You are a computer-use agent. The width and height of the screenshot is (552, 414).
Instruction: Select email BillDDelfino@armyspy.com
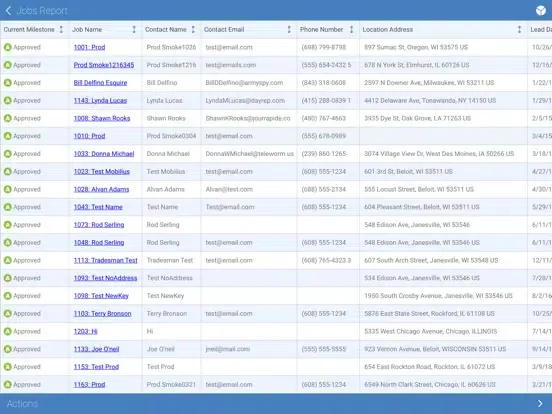[x=244, y=83]
